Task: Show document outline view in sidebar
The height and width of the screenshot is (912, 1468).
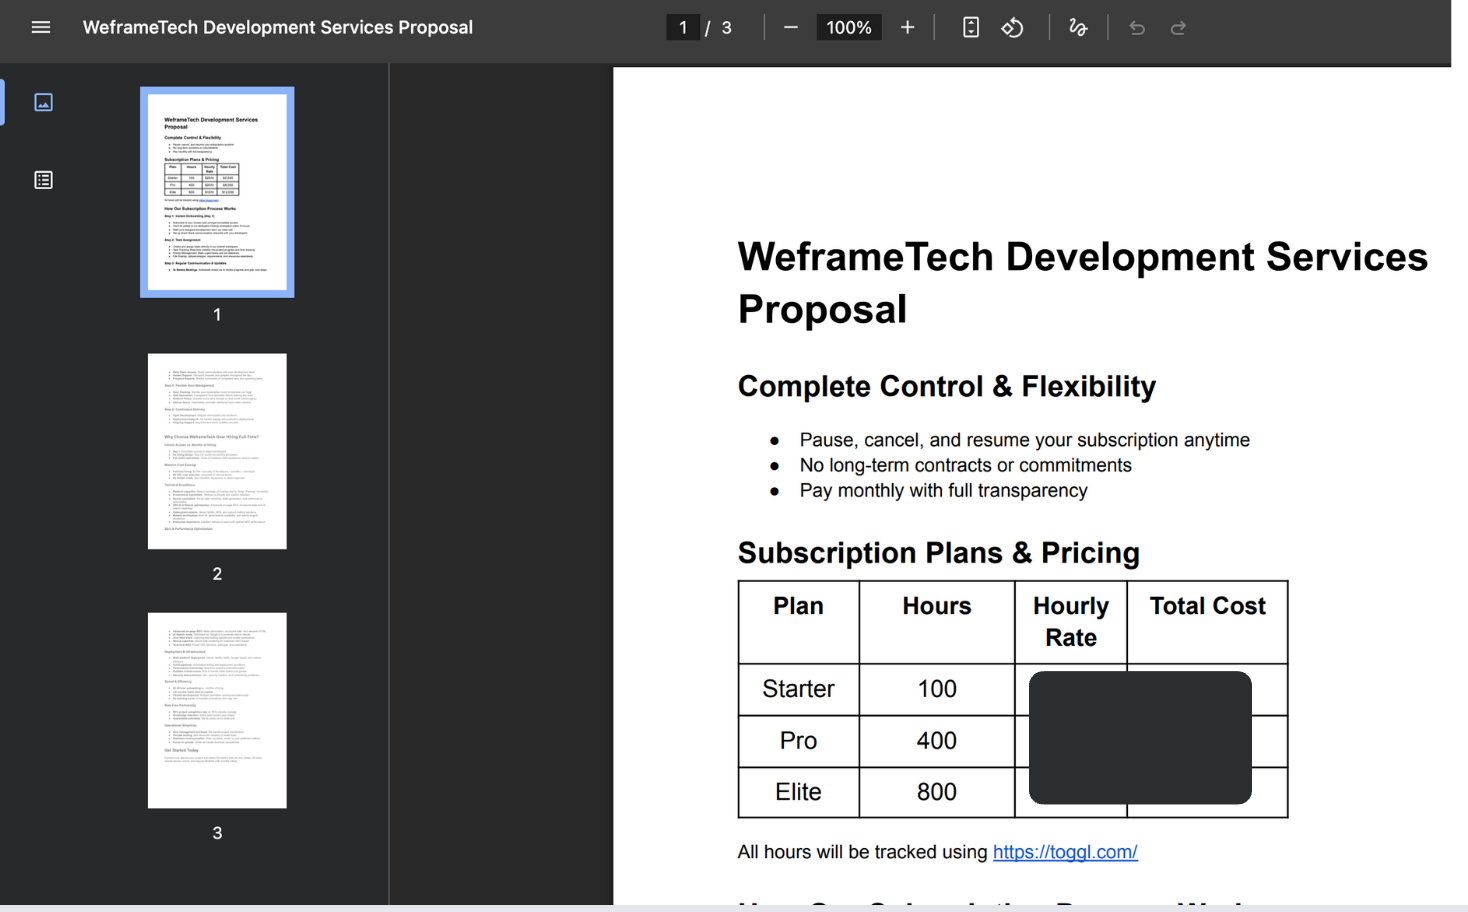Action: tap(43, 180)
